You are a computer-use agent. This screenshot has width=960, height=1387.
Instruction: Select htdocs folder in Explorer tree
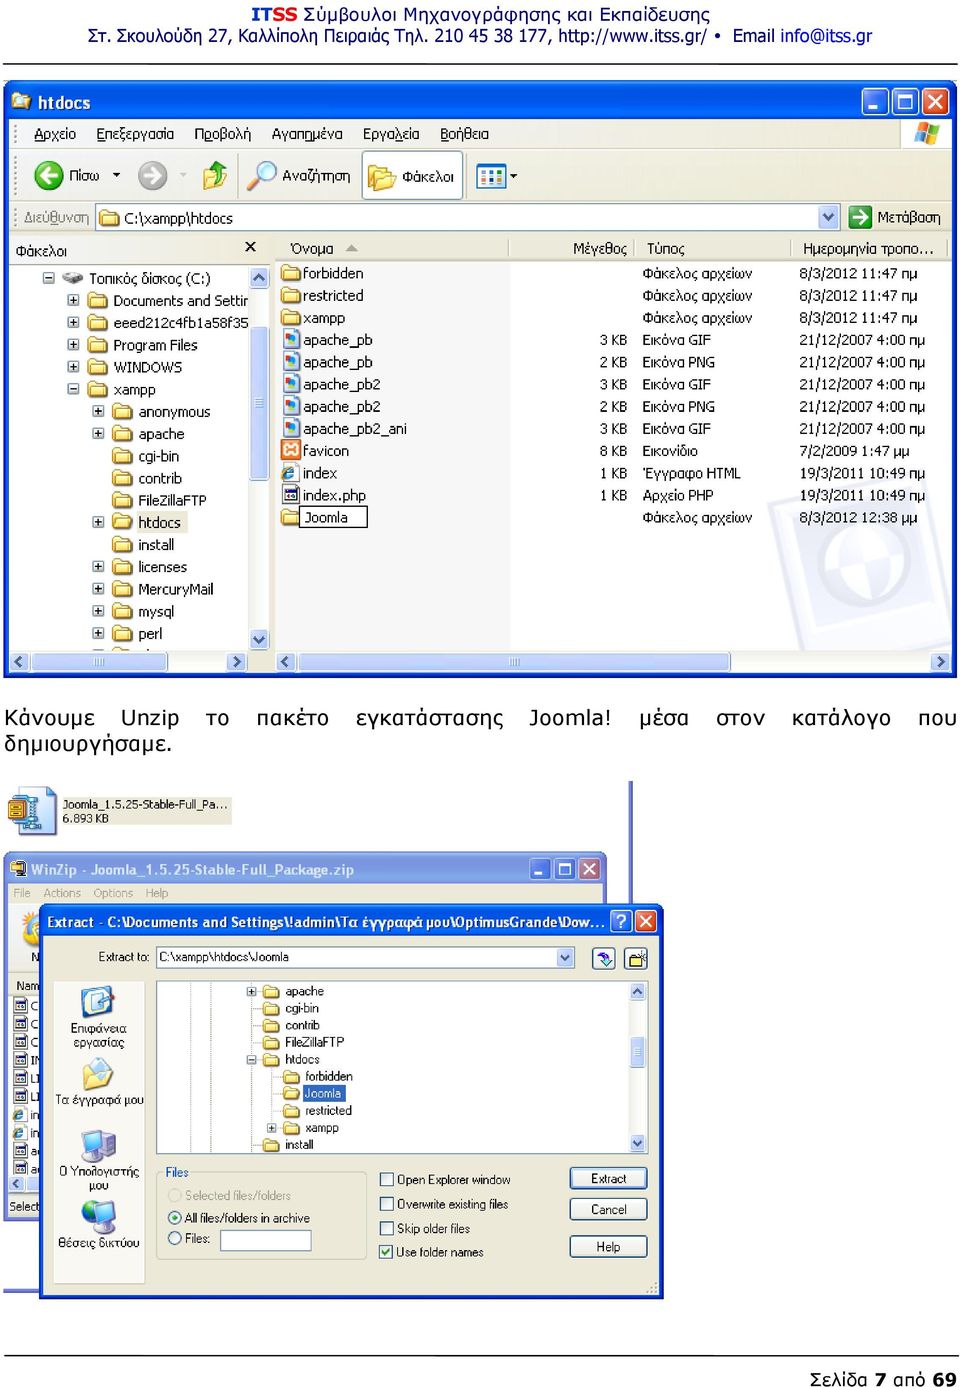click(x=149, y=522)
